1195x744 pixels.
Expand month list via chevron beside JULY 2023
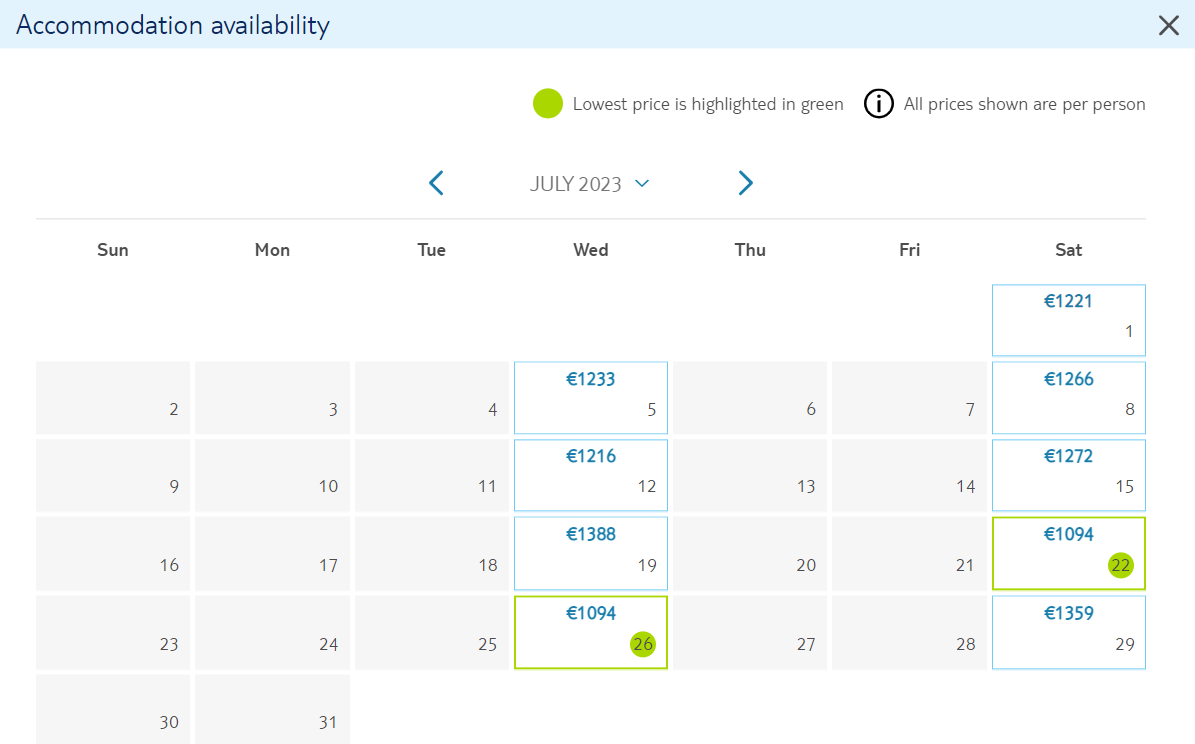(x=642, y=184)
